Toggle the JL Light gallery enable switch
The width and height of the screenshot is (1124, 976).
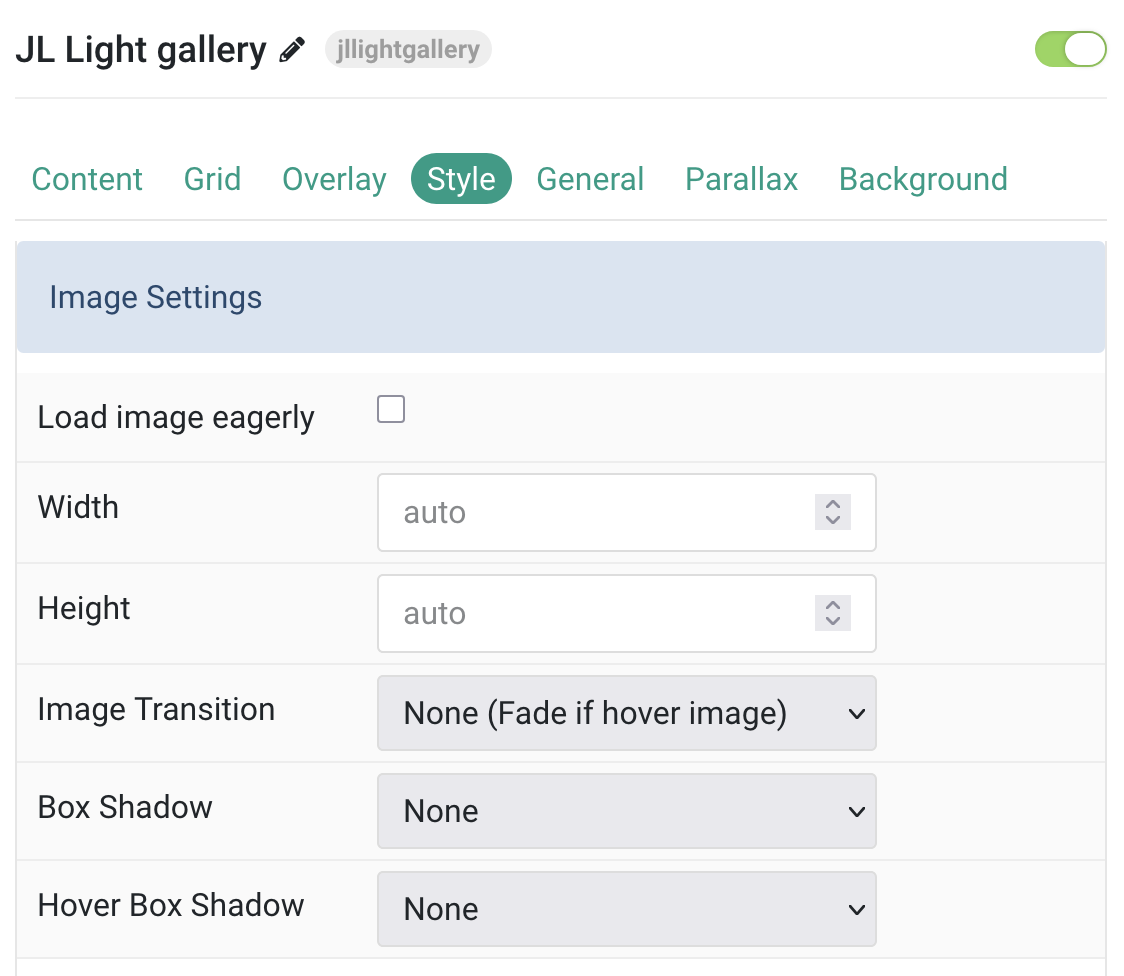1070,49
